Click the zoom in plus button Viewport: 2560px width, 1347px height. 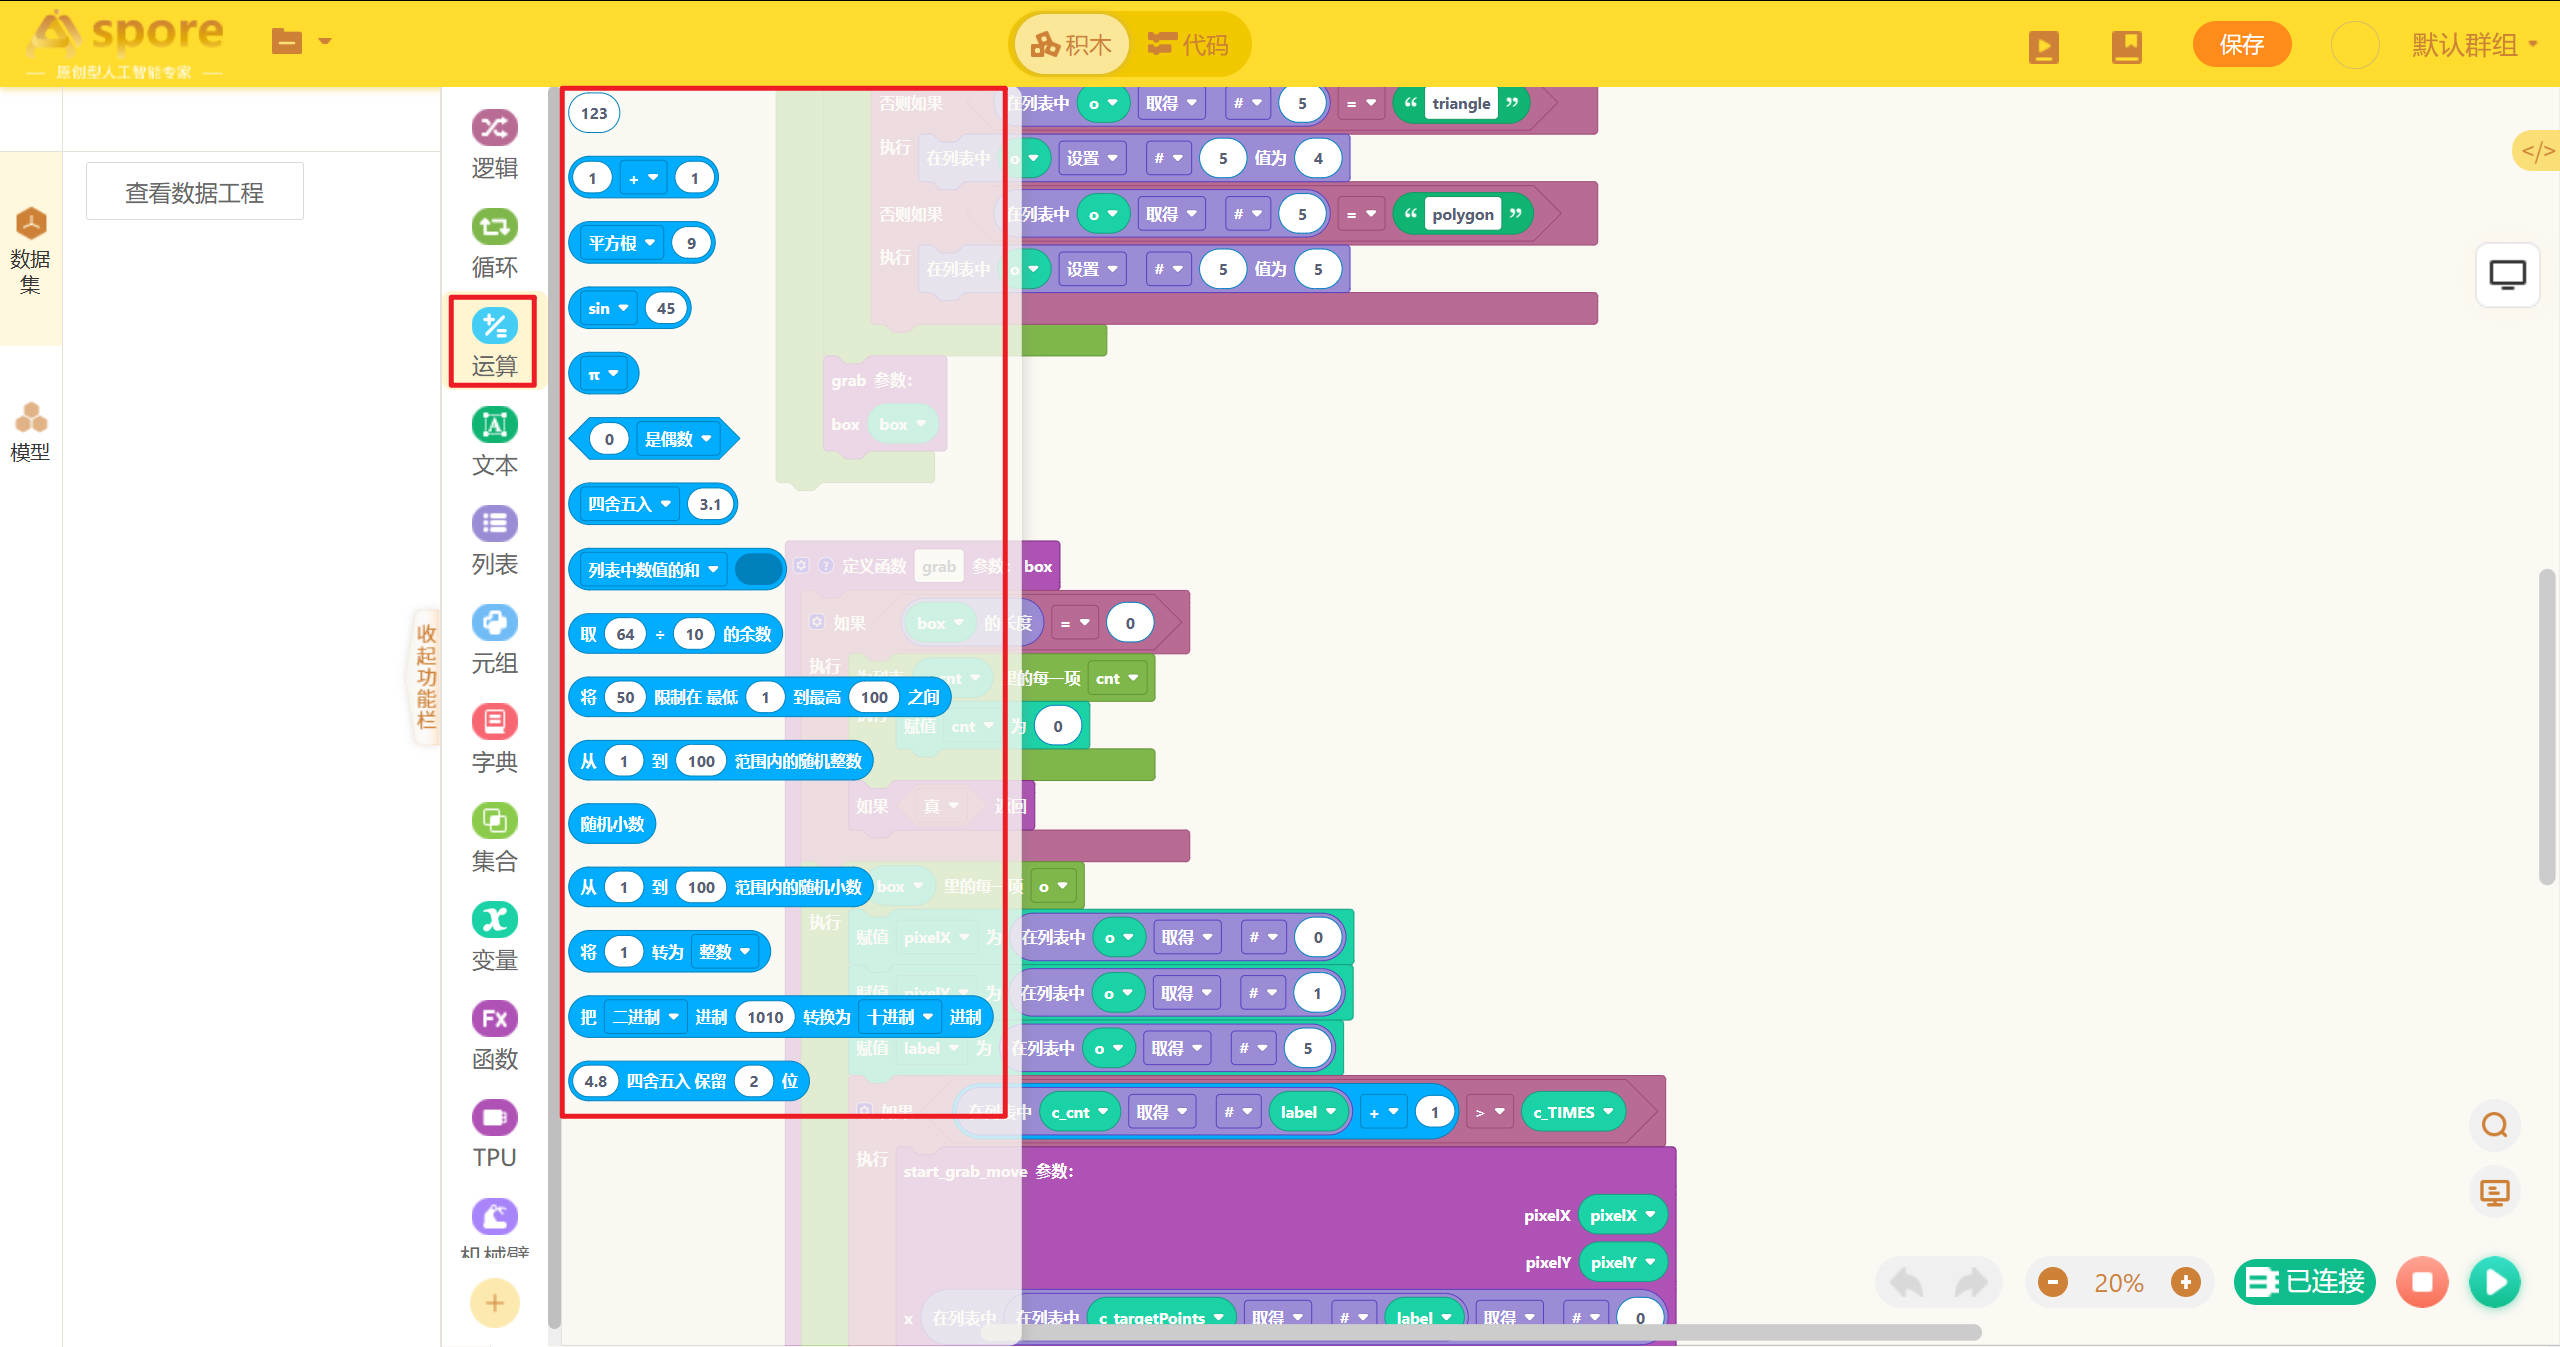pos(2186,1282)
